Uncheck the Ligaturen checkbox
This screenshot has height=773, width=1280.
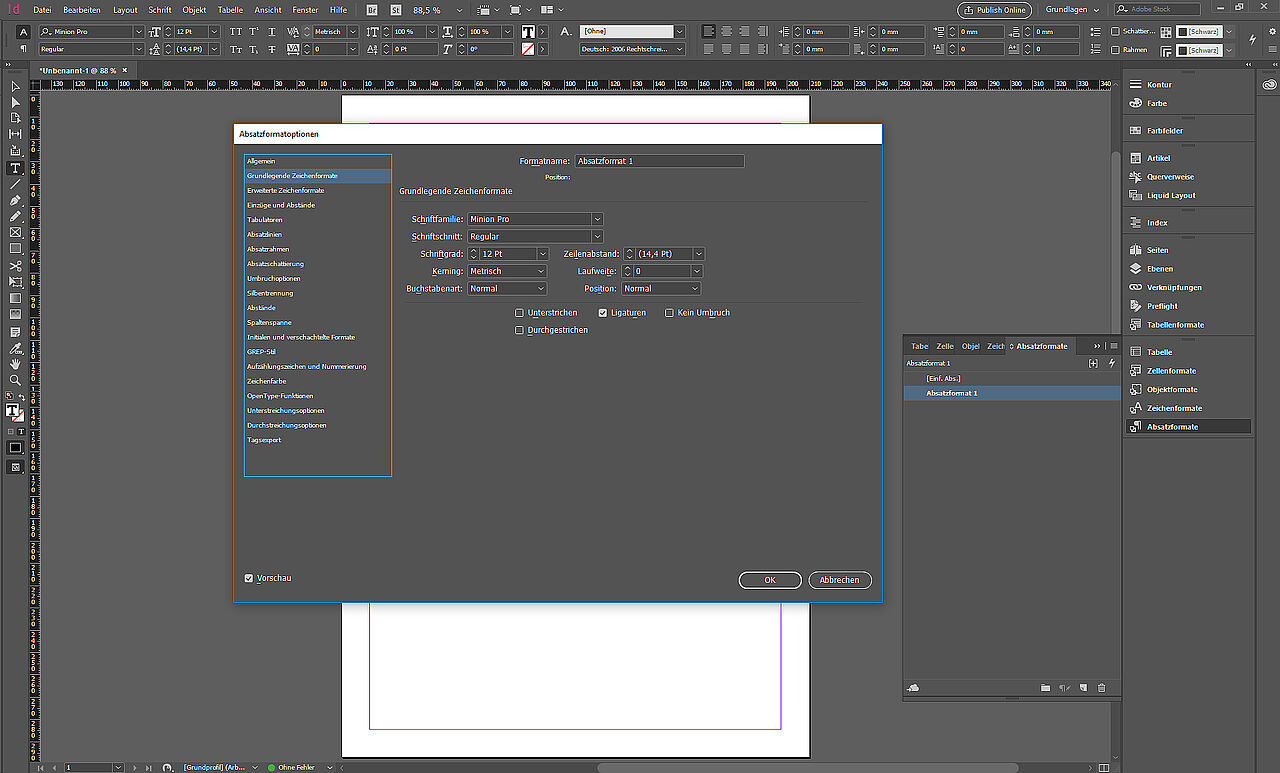pos(603,313)
